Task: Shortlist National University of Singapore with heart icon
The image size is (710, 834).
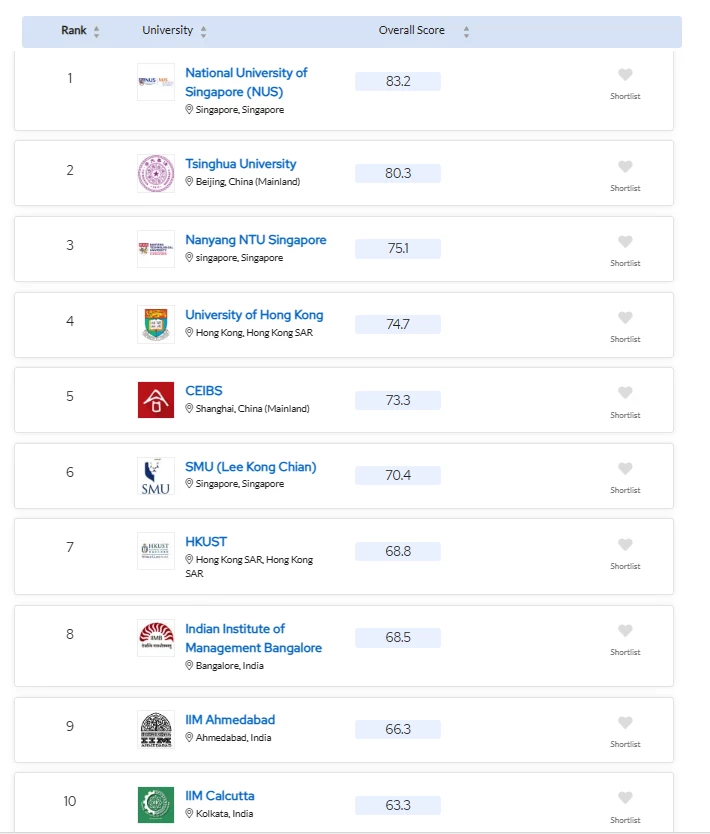Action: [x=625, y=74]
